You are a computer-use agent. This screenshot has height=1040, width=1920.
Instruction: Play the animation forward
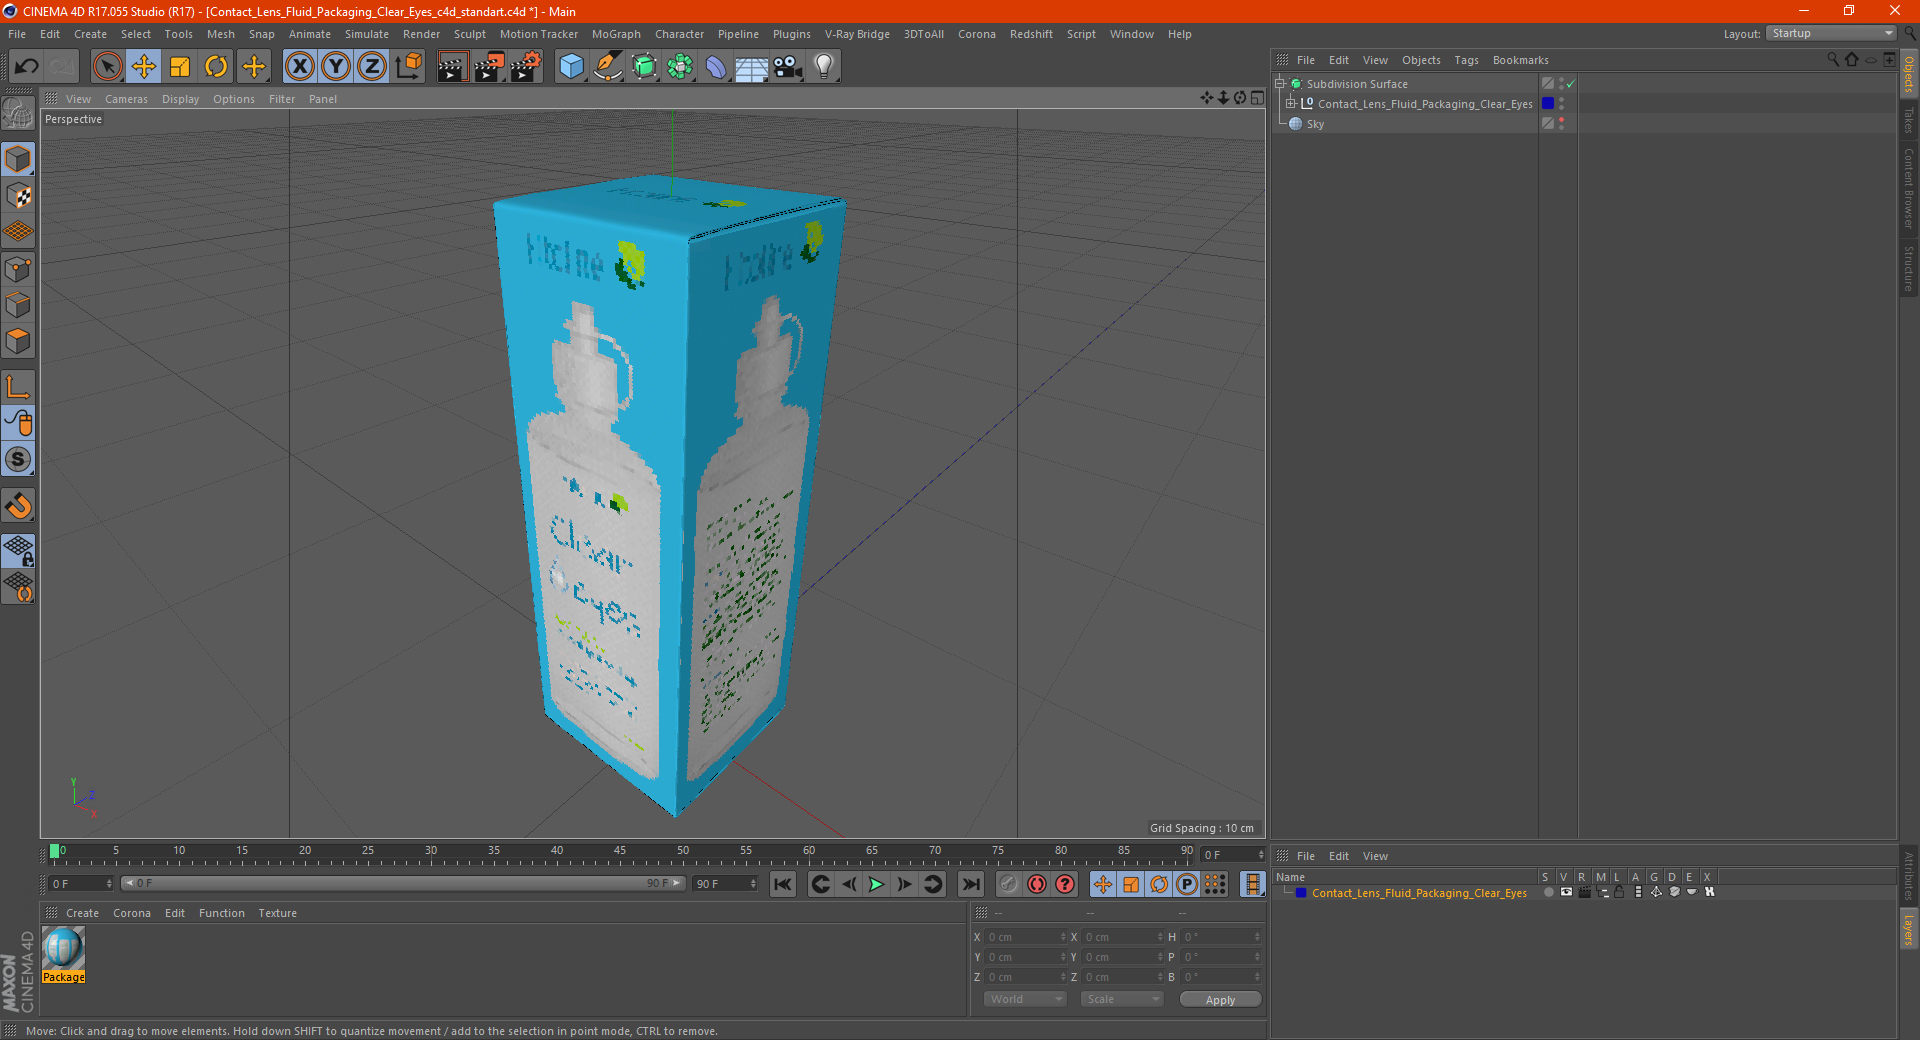(876, 884)
